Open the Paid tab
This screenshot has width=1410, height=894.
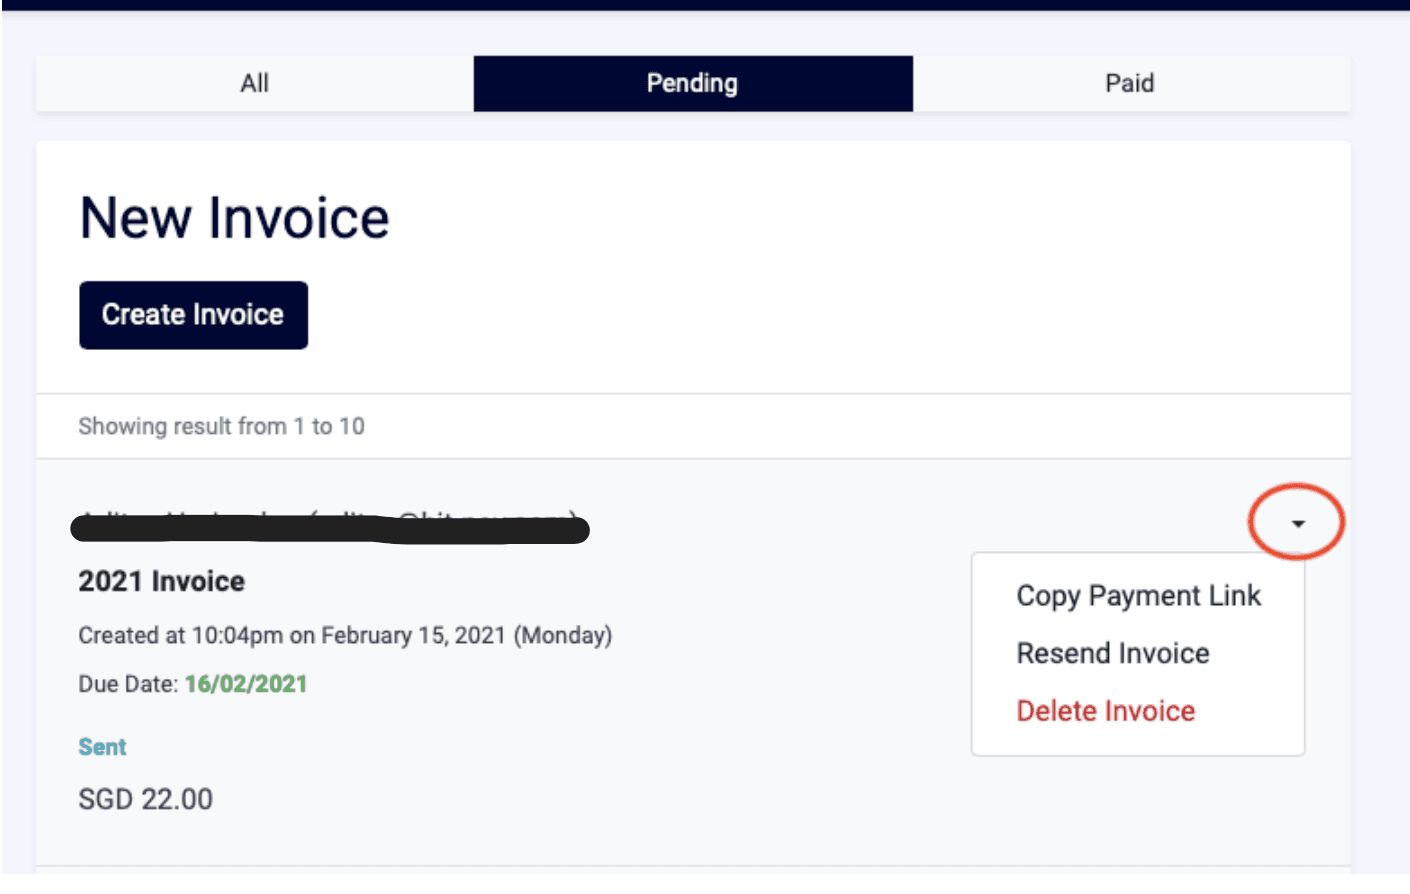coord(1131,83)
